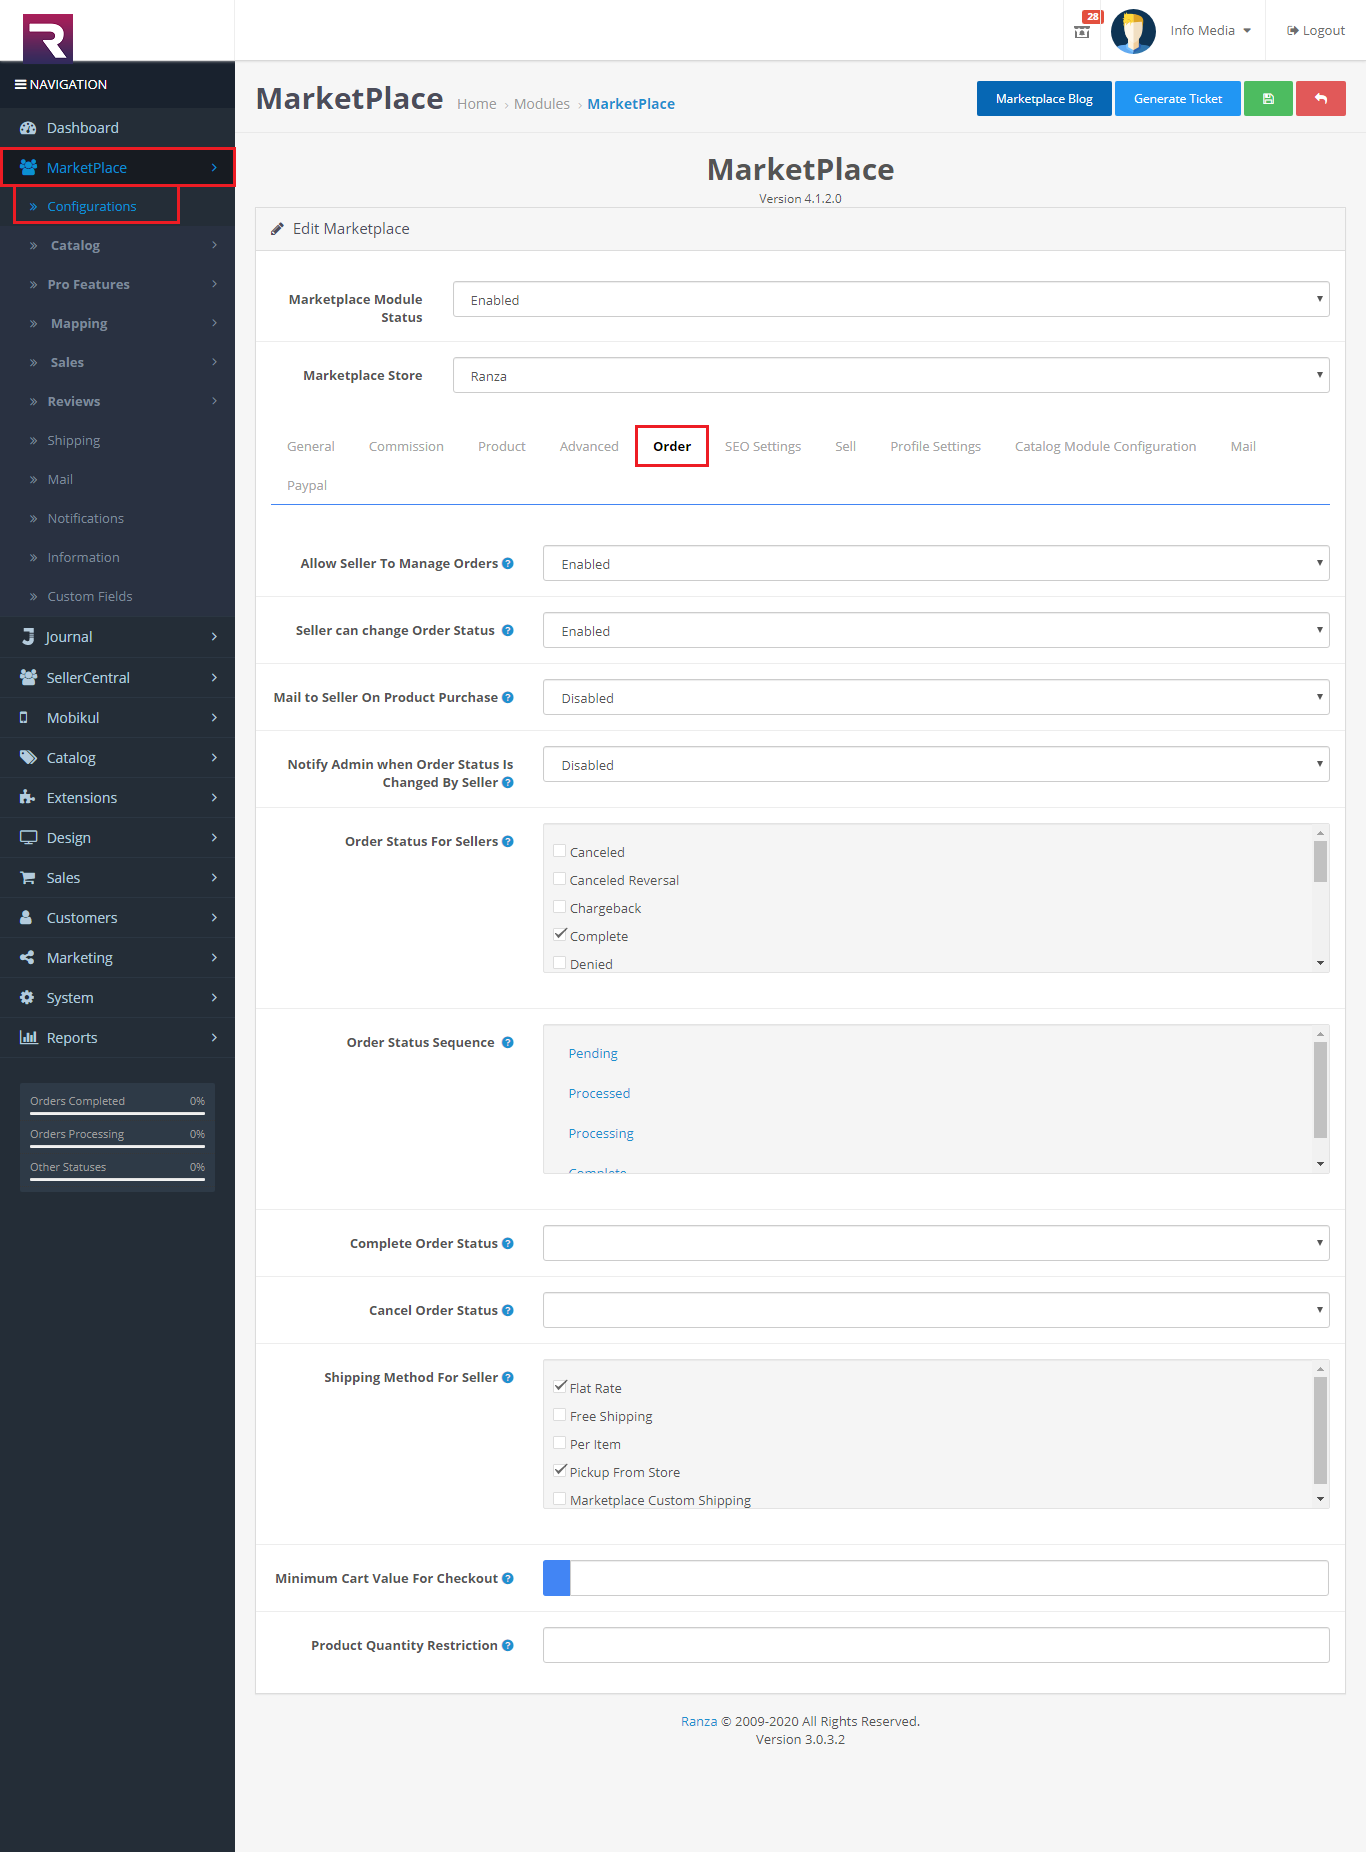Open Allow Seller To Manage Orders dropdown
The height and width of the screenshot is (1852, 1366).
936,563
